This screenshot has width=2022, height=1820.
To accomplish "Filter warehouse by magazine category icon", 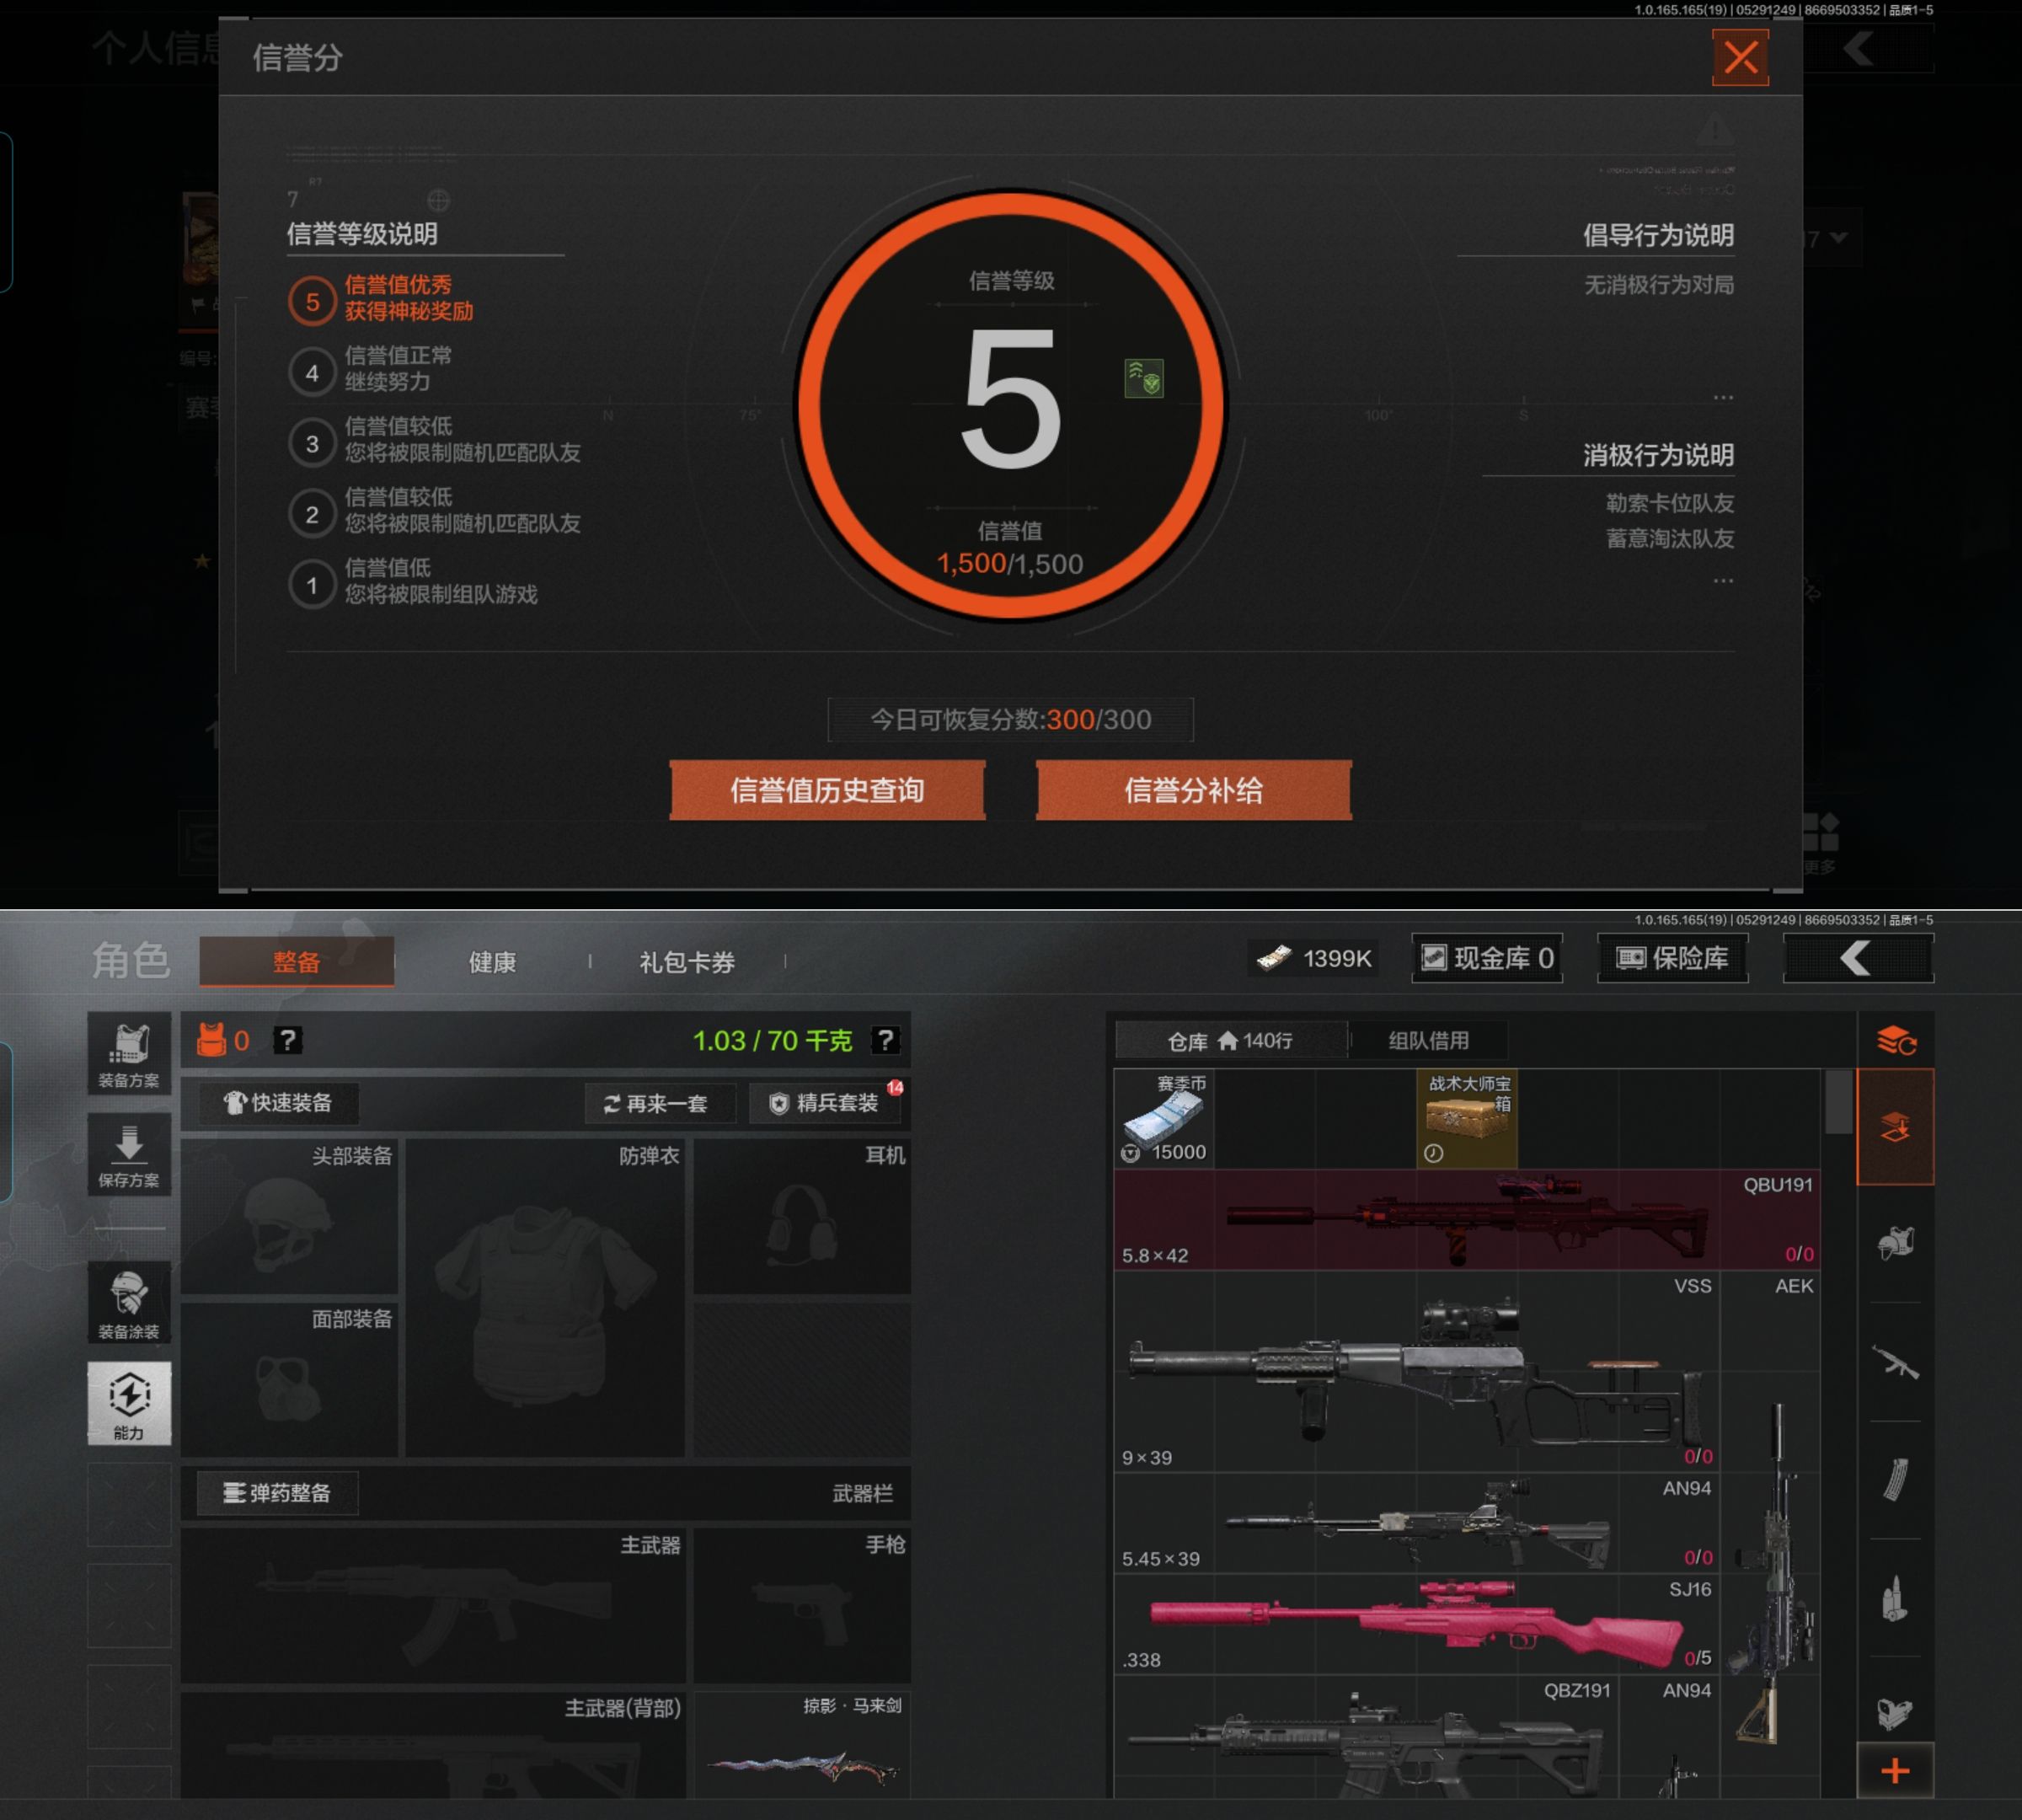I will (x=1896, y=1480).
